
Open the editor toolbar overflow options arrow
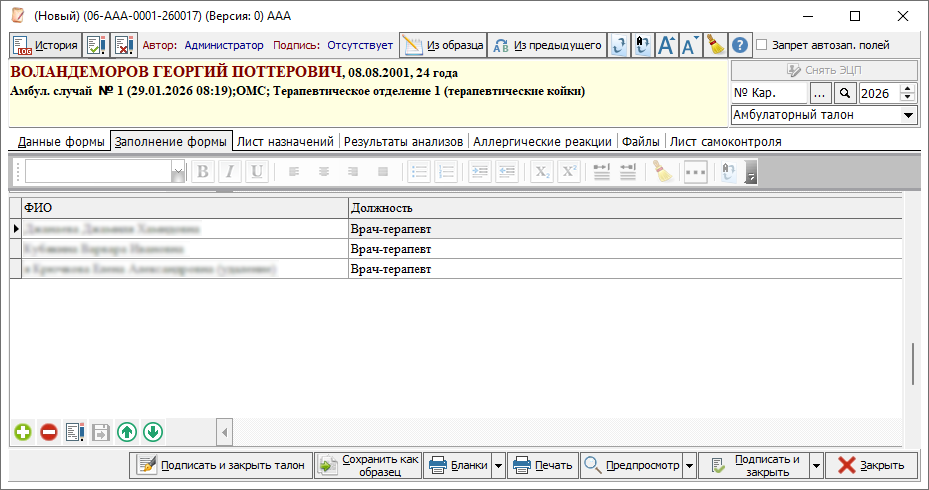coord(751,172)
